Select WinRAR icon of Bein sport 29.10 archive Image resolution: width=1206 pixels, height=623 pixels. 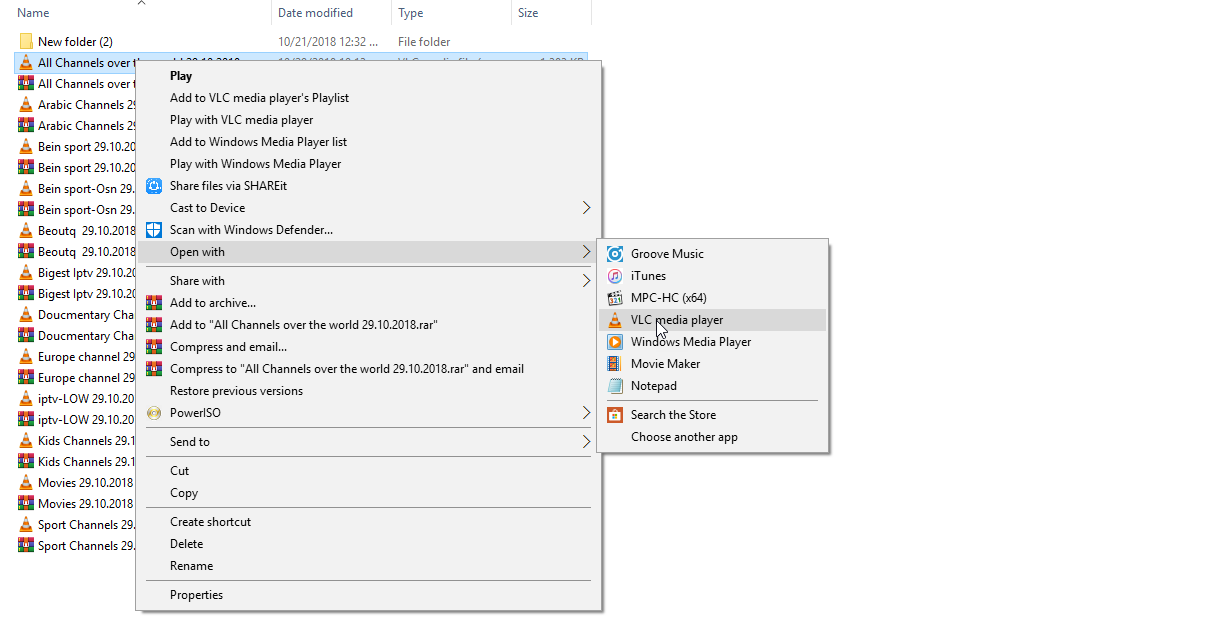pos(26,168)
